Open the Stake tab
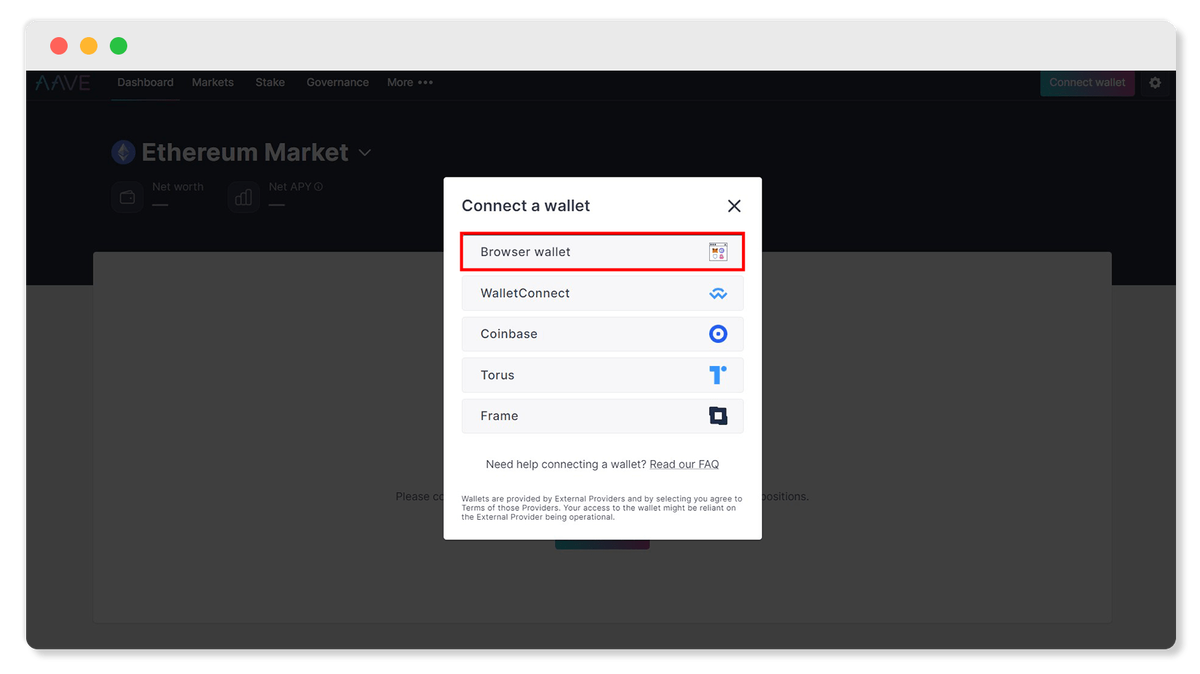The width and height of the screenshot is (1200, 674). click(x=270, y=83)
